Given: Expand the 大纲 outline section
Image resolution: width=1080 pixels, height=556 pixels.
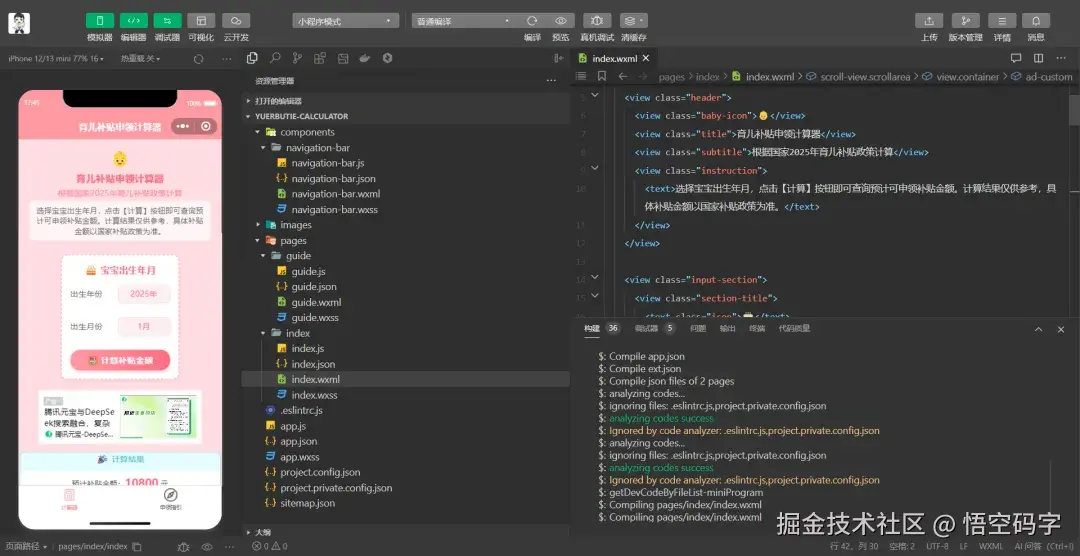Looking at the screenshot, I should click(x=262, y=533).
